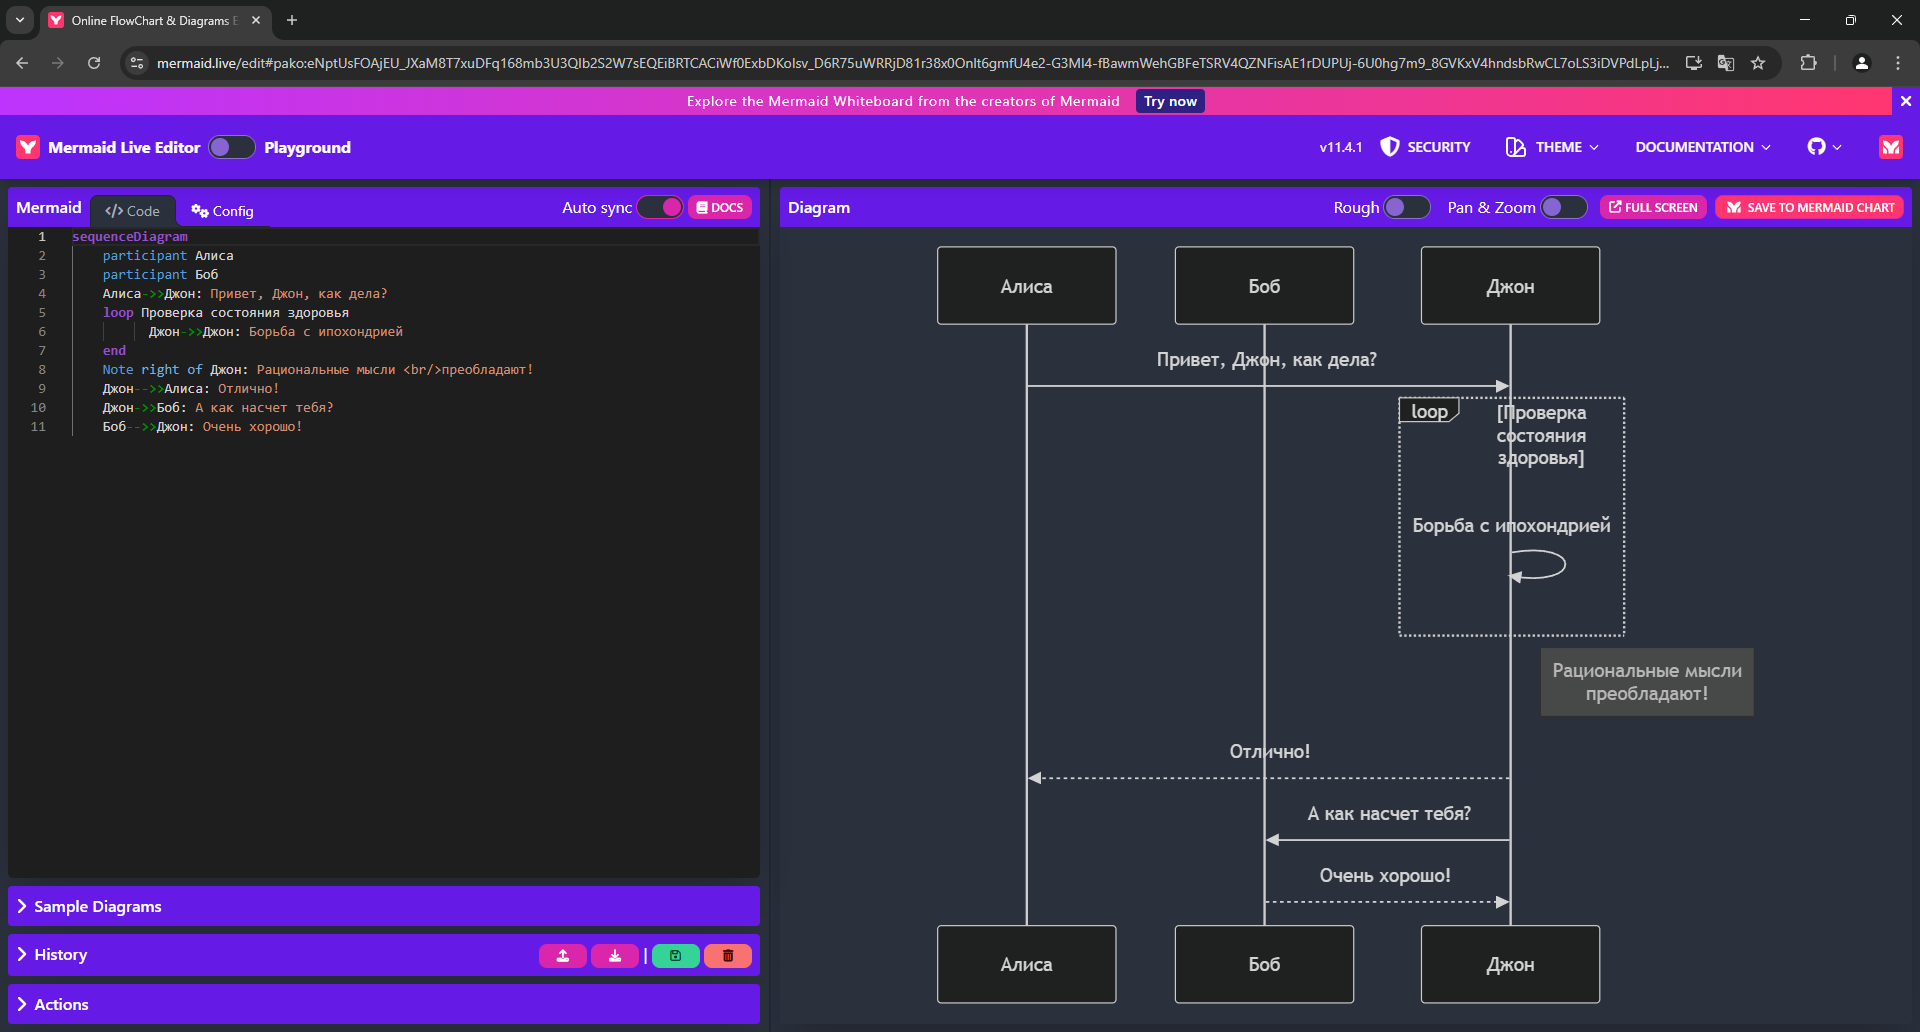Enable the Pan & Zoom toggle

pos(1563,207)
